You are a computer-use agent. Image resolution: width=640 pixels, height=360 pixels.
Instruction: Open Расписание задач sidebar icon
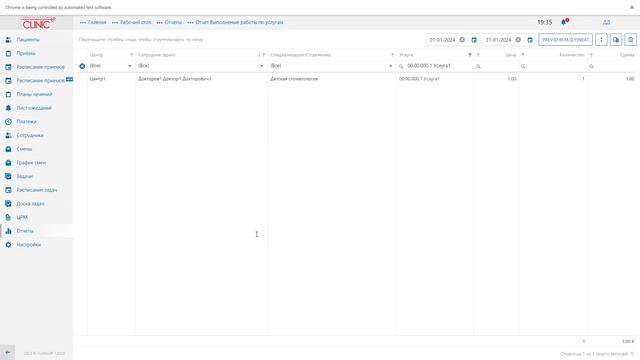click(x=8, y=190)
